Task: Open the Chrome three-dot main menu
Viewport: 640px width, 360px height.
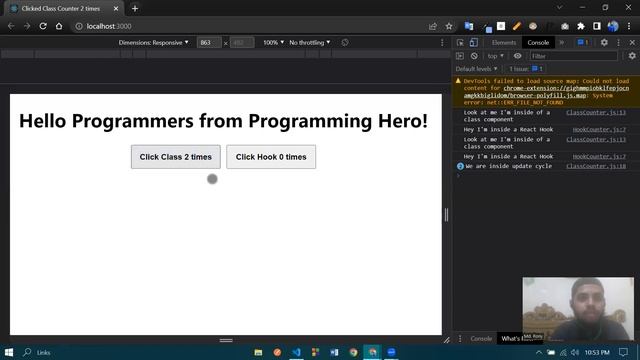Action: click(629, 26)
